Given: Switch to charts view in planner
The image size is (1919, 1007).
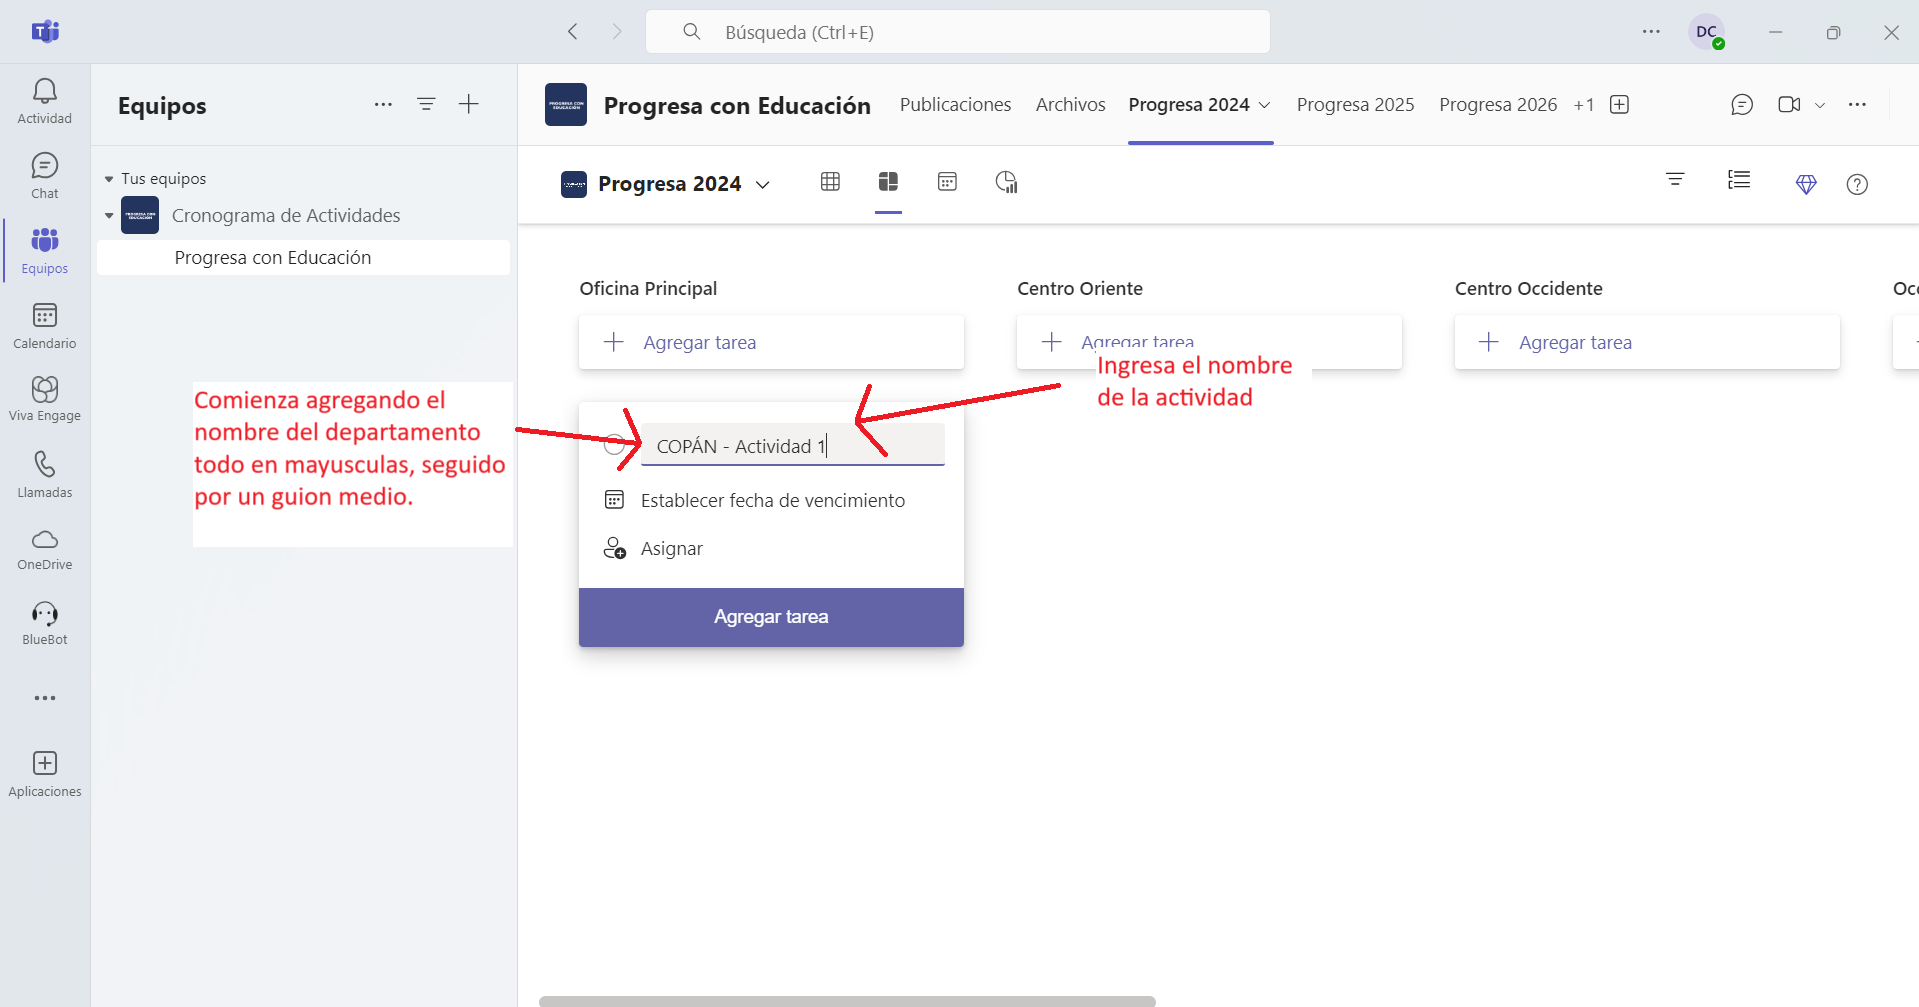Looking at the screenshot, I should [x=1006, y=182].
